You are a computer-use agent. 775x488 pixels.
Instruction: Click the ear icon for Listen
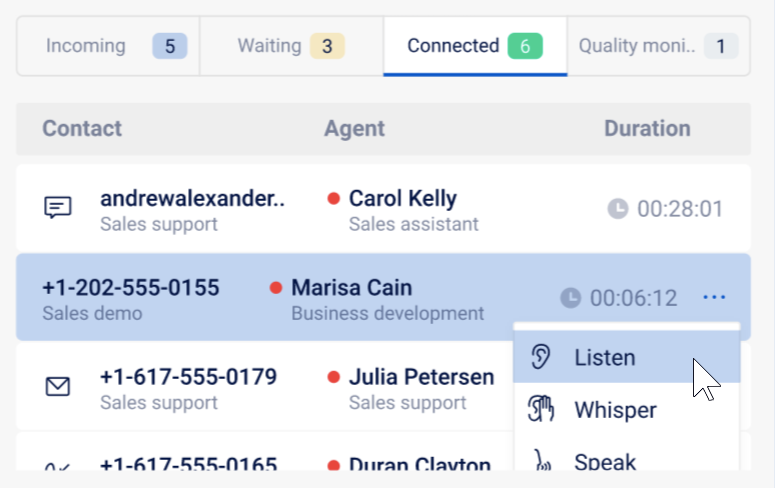(540, 357)
